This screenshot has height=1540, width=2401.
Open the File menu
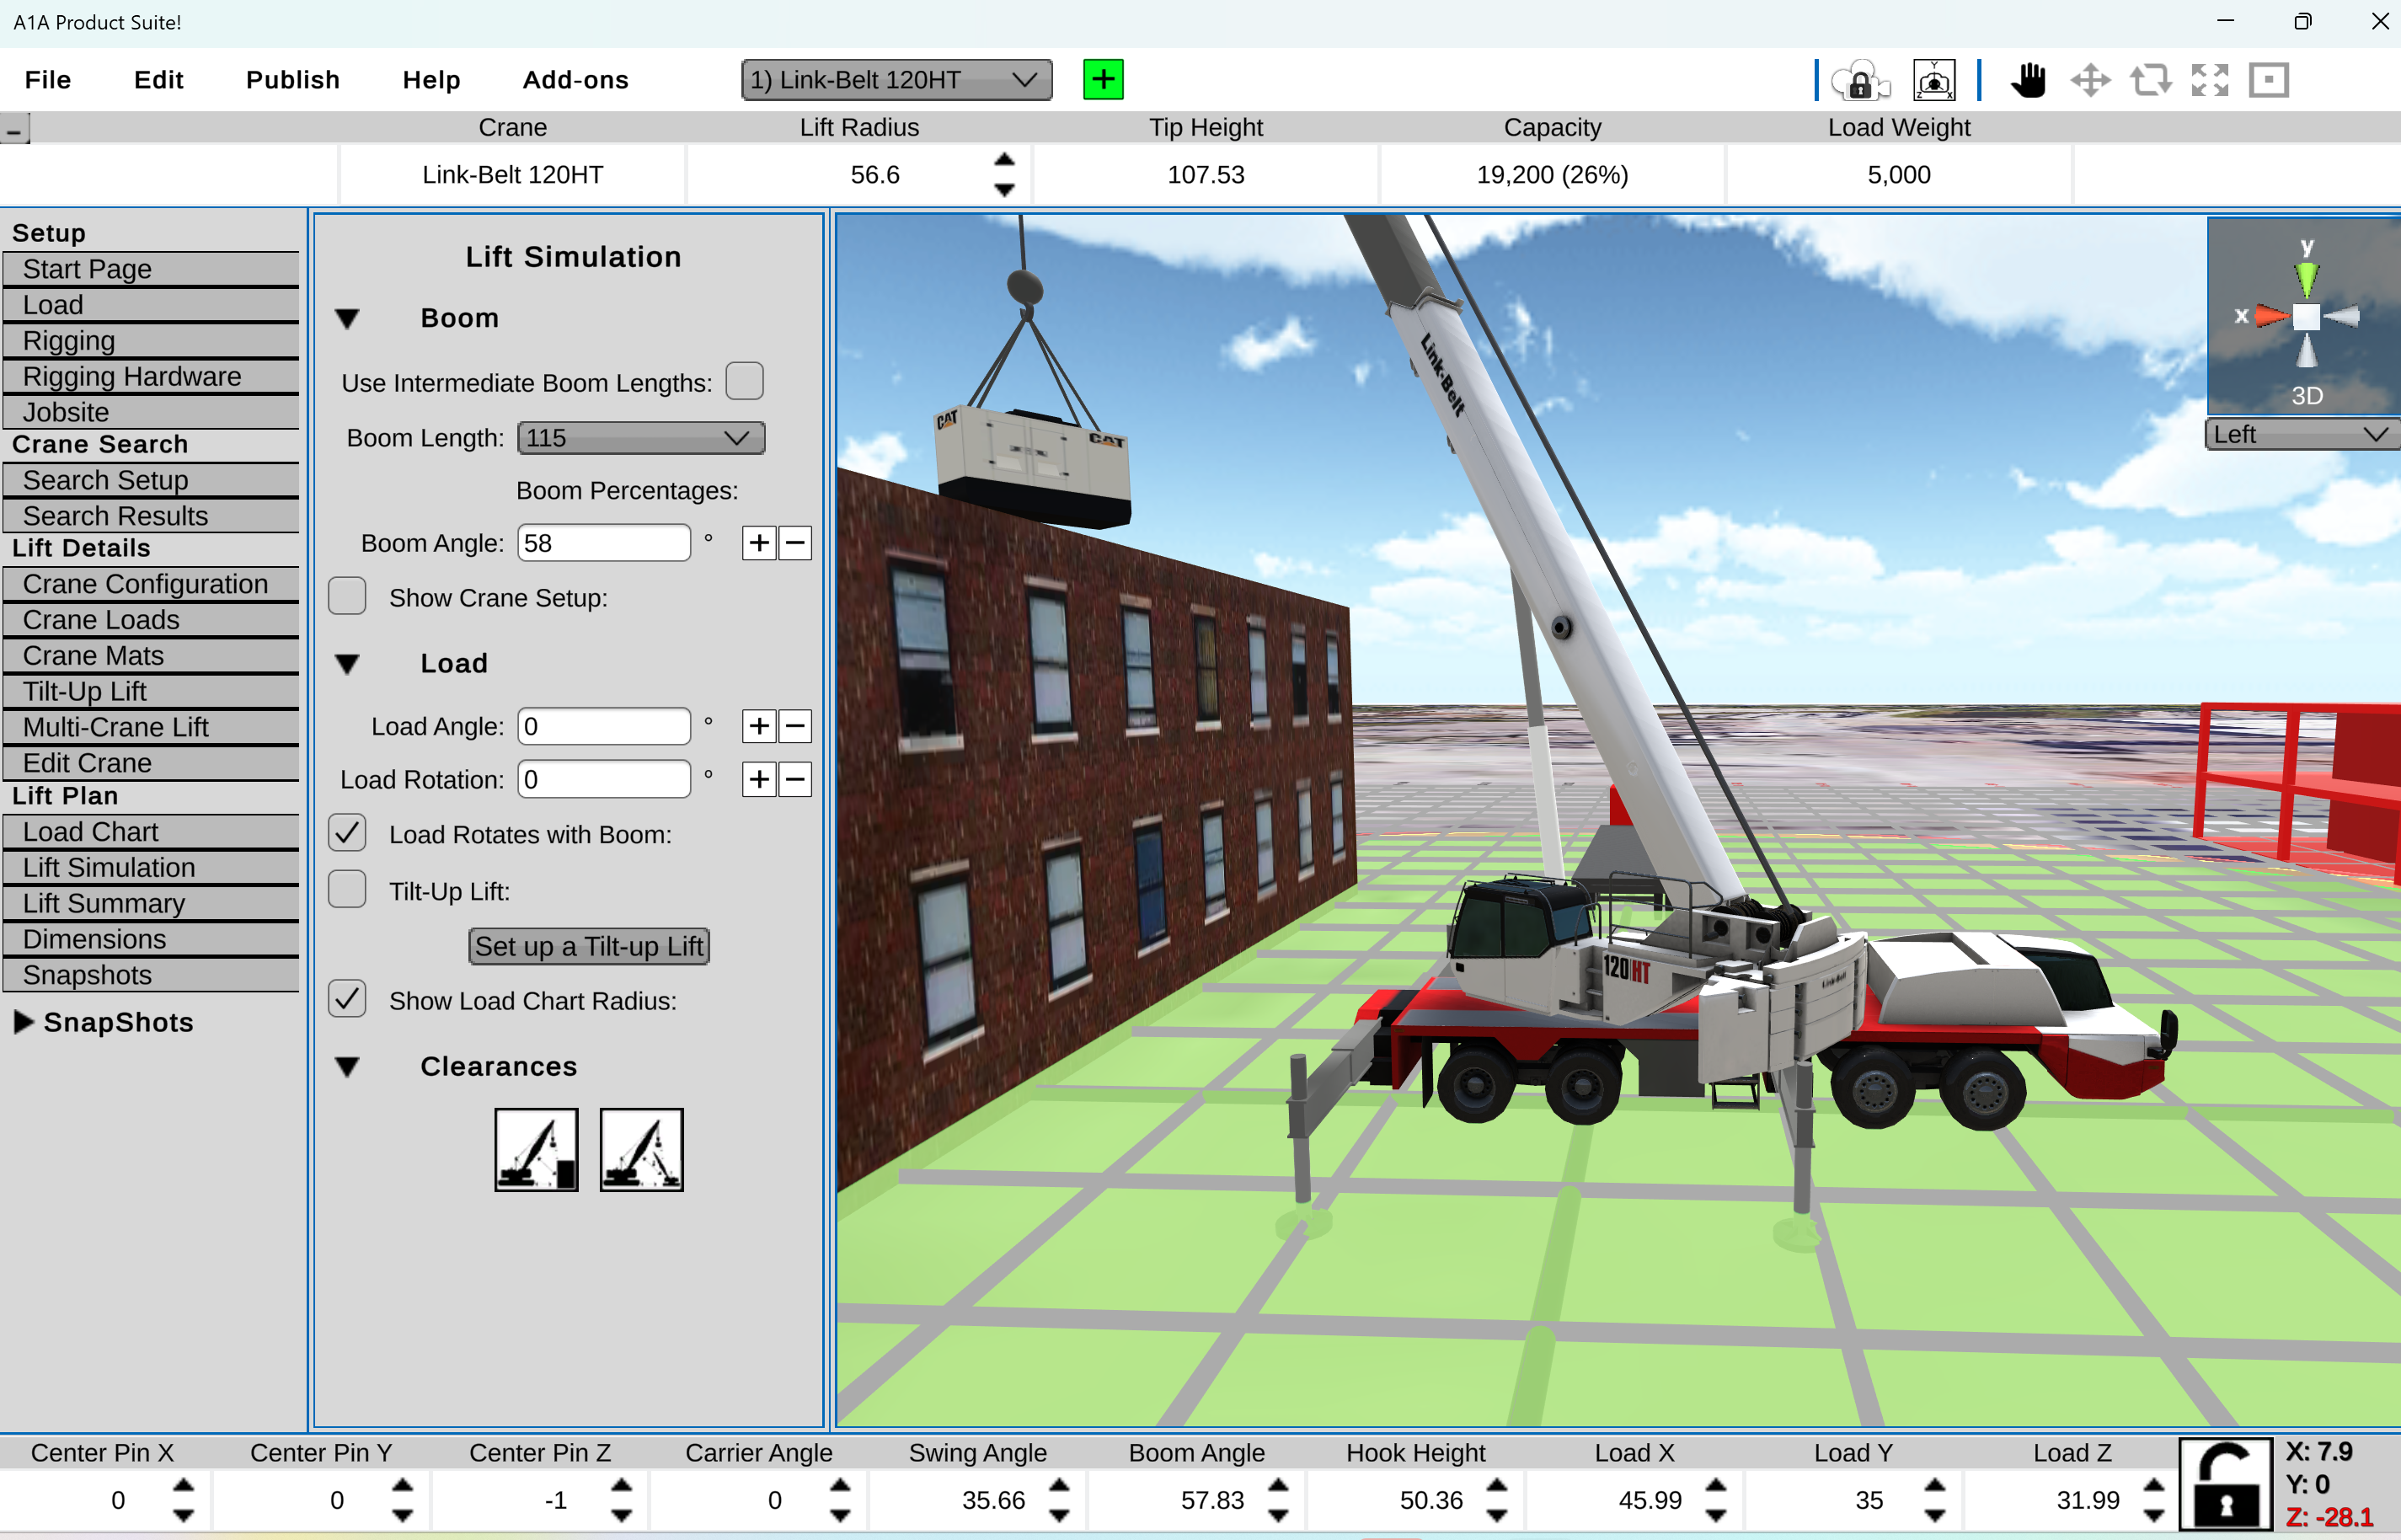48,80
